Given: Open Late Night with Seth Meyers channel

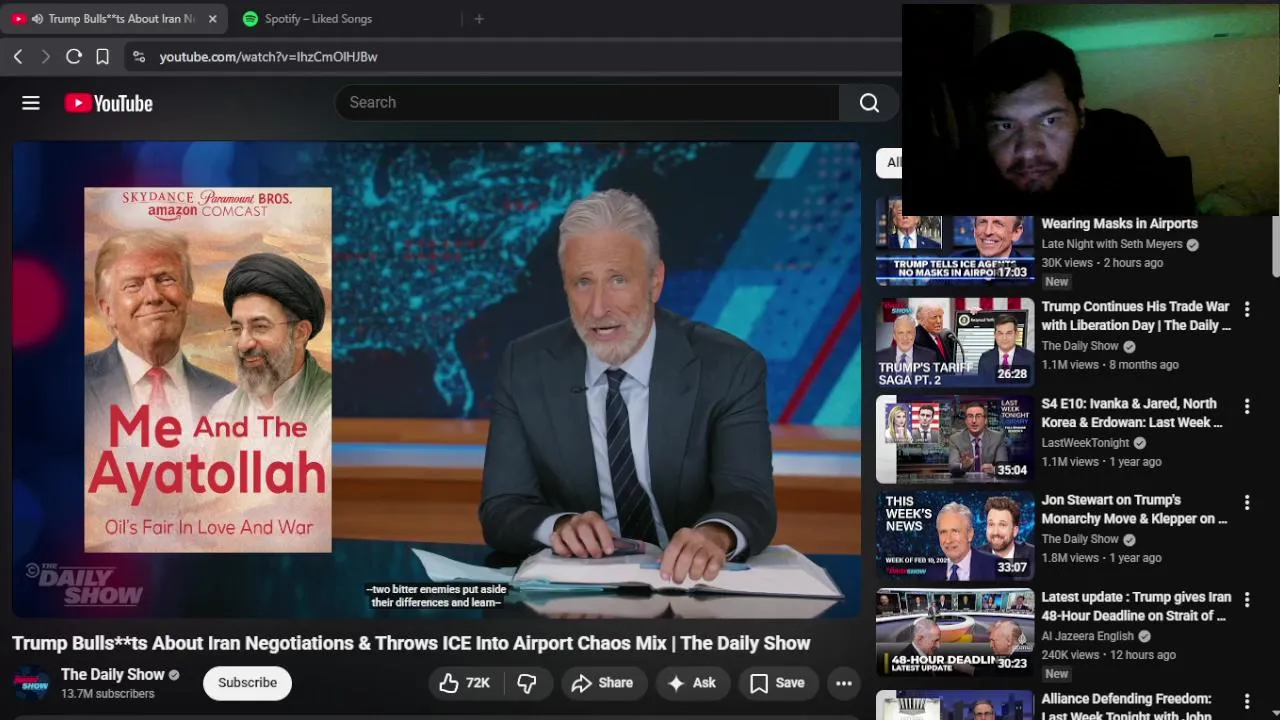Looking at the screenshot, I should (x=1112, y=244).
